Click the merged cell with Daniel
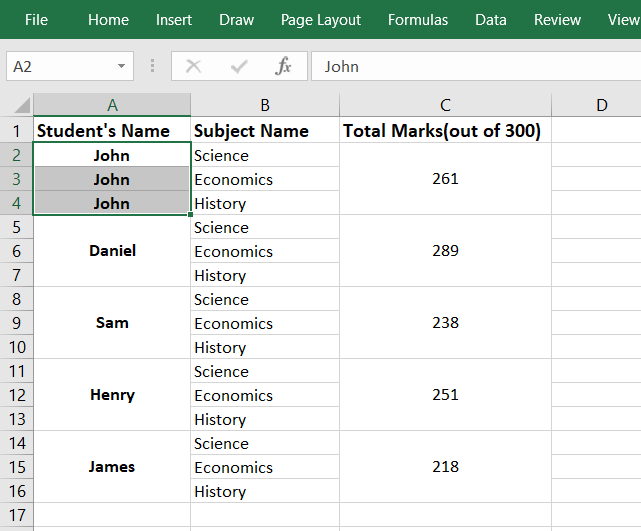 point(112,251)
